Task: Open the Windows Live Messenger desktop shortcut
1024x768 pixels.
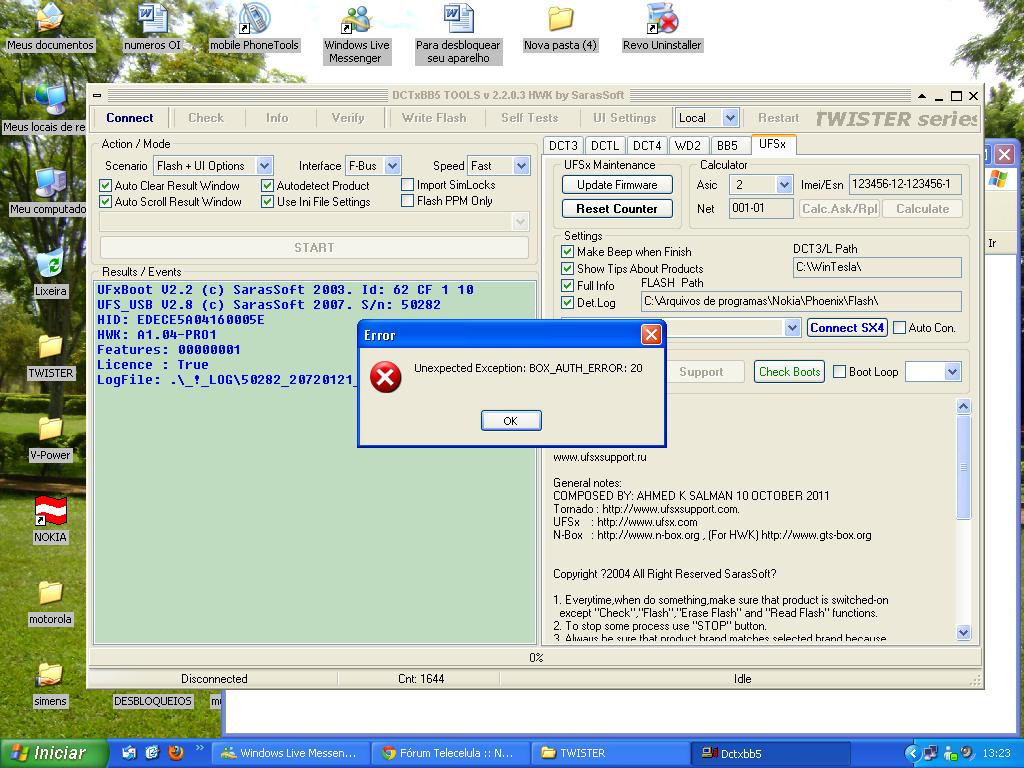Action: point(356,34)
